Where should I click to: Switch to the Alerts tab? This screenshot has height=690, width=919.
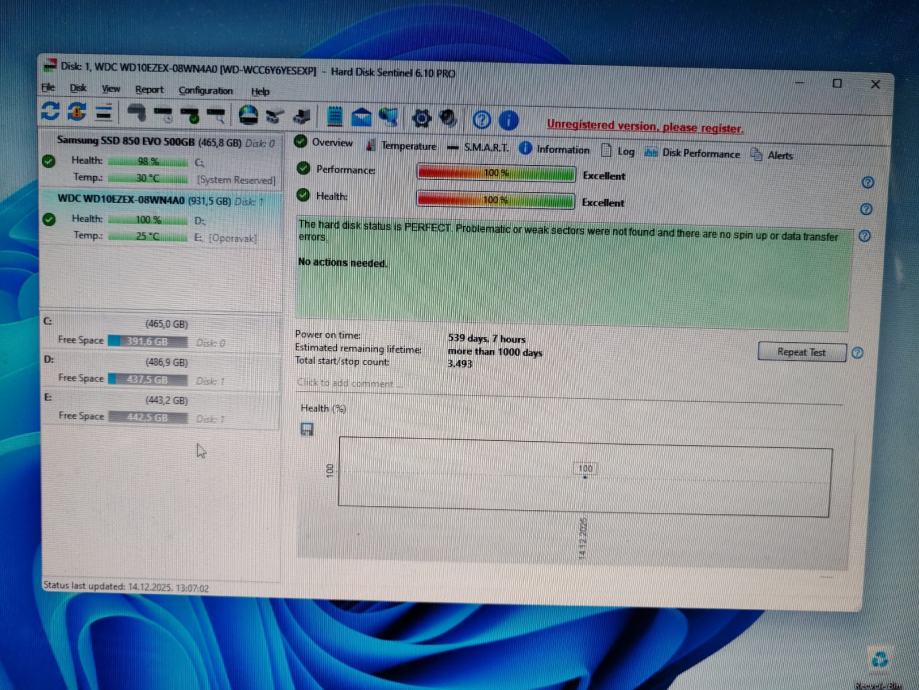pyautogui.click(x=772, y=155)
